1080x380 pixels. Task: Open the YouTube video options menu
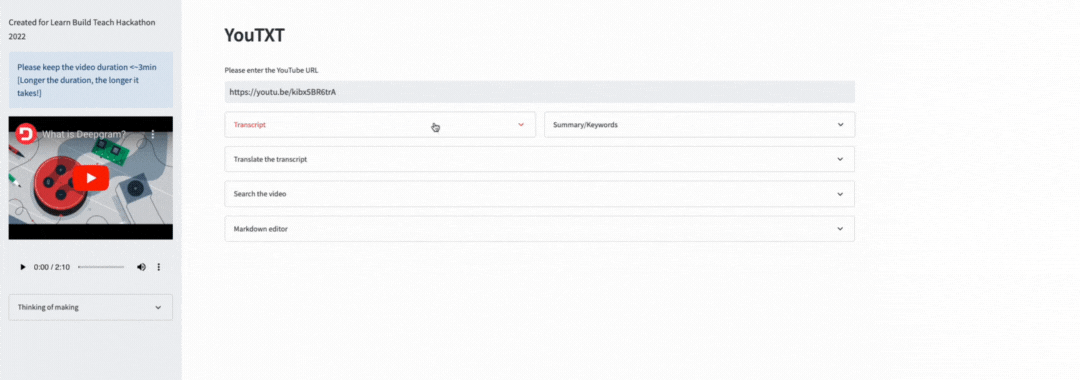pyautogui.click(x=153, y=134)
